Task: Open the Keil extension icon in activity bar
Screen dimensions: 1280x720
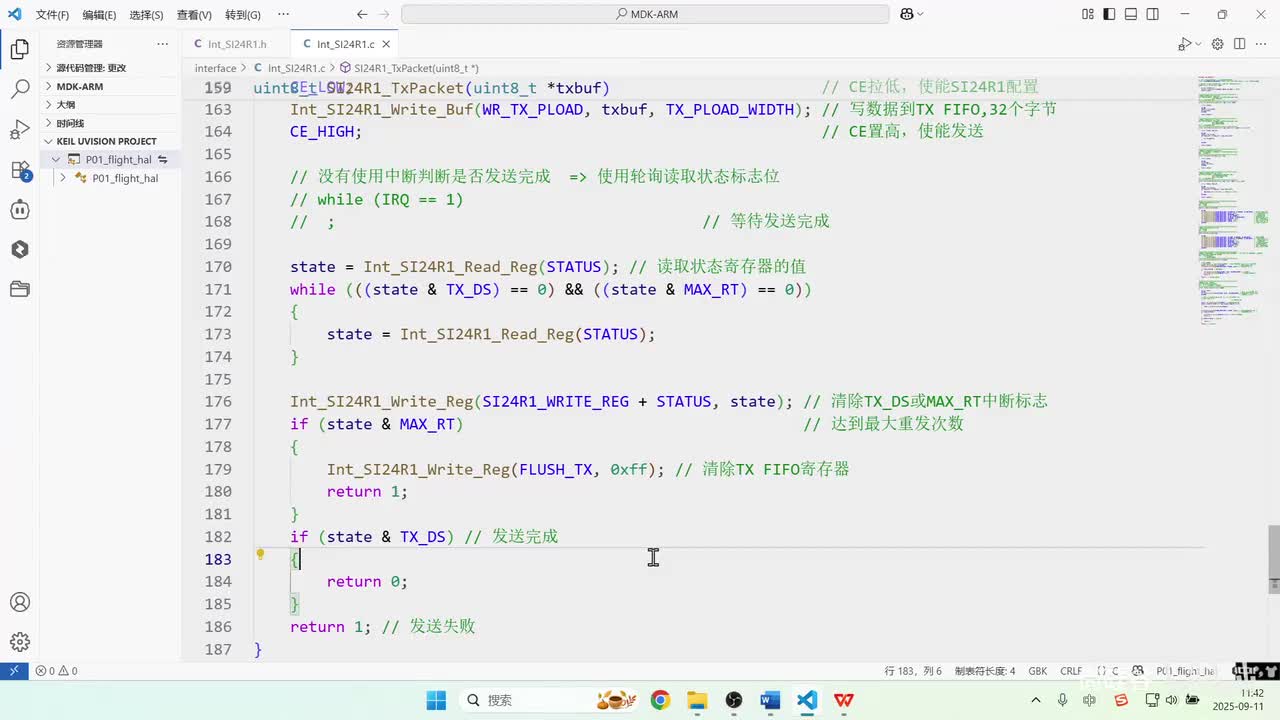Action: coord(19,249)
